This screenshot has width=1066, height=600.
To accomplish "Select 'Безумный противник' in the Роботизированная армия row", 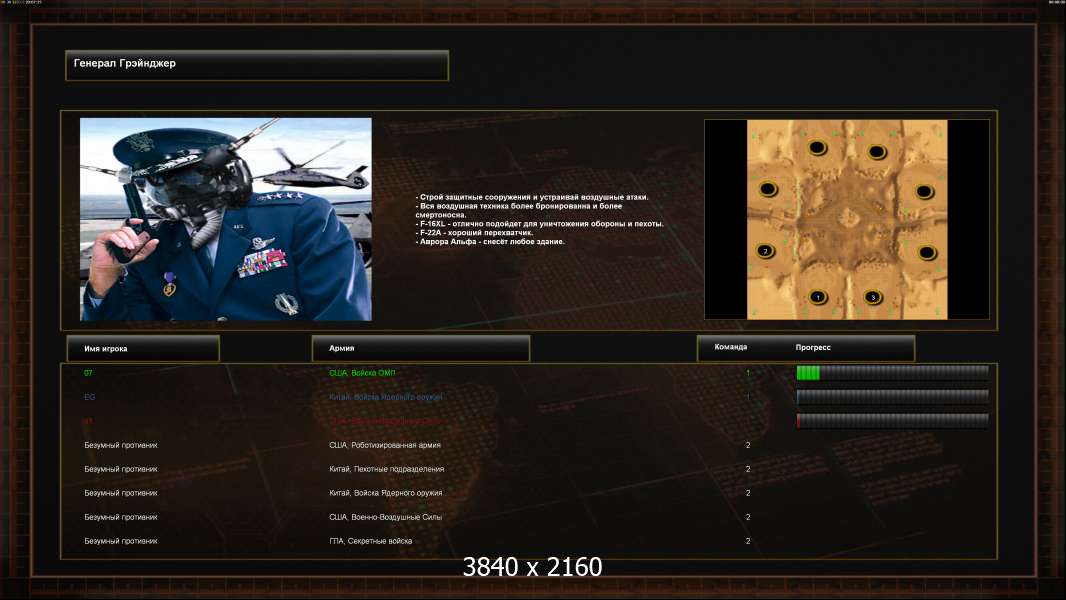I will [x=121, y=445].
